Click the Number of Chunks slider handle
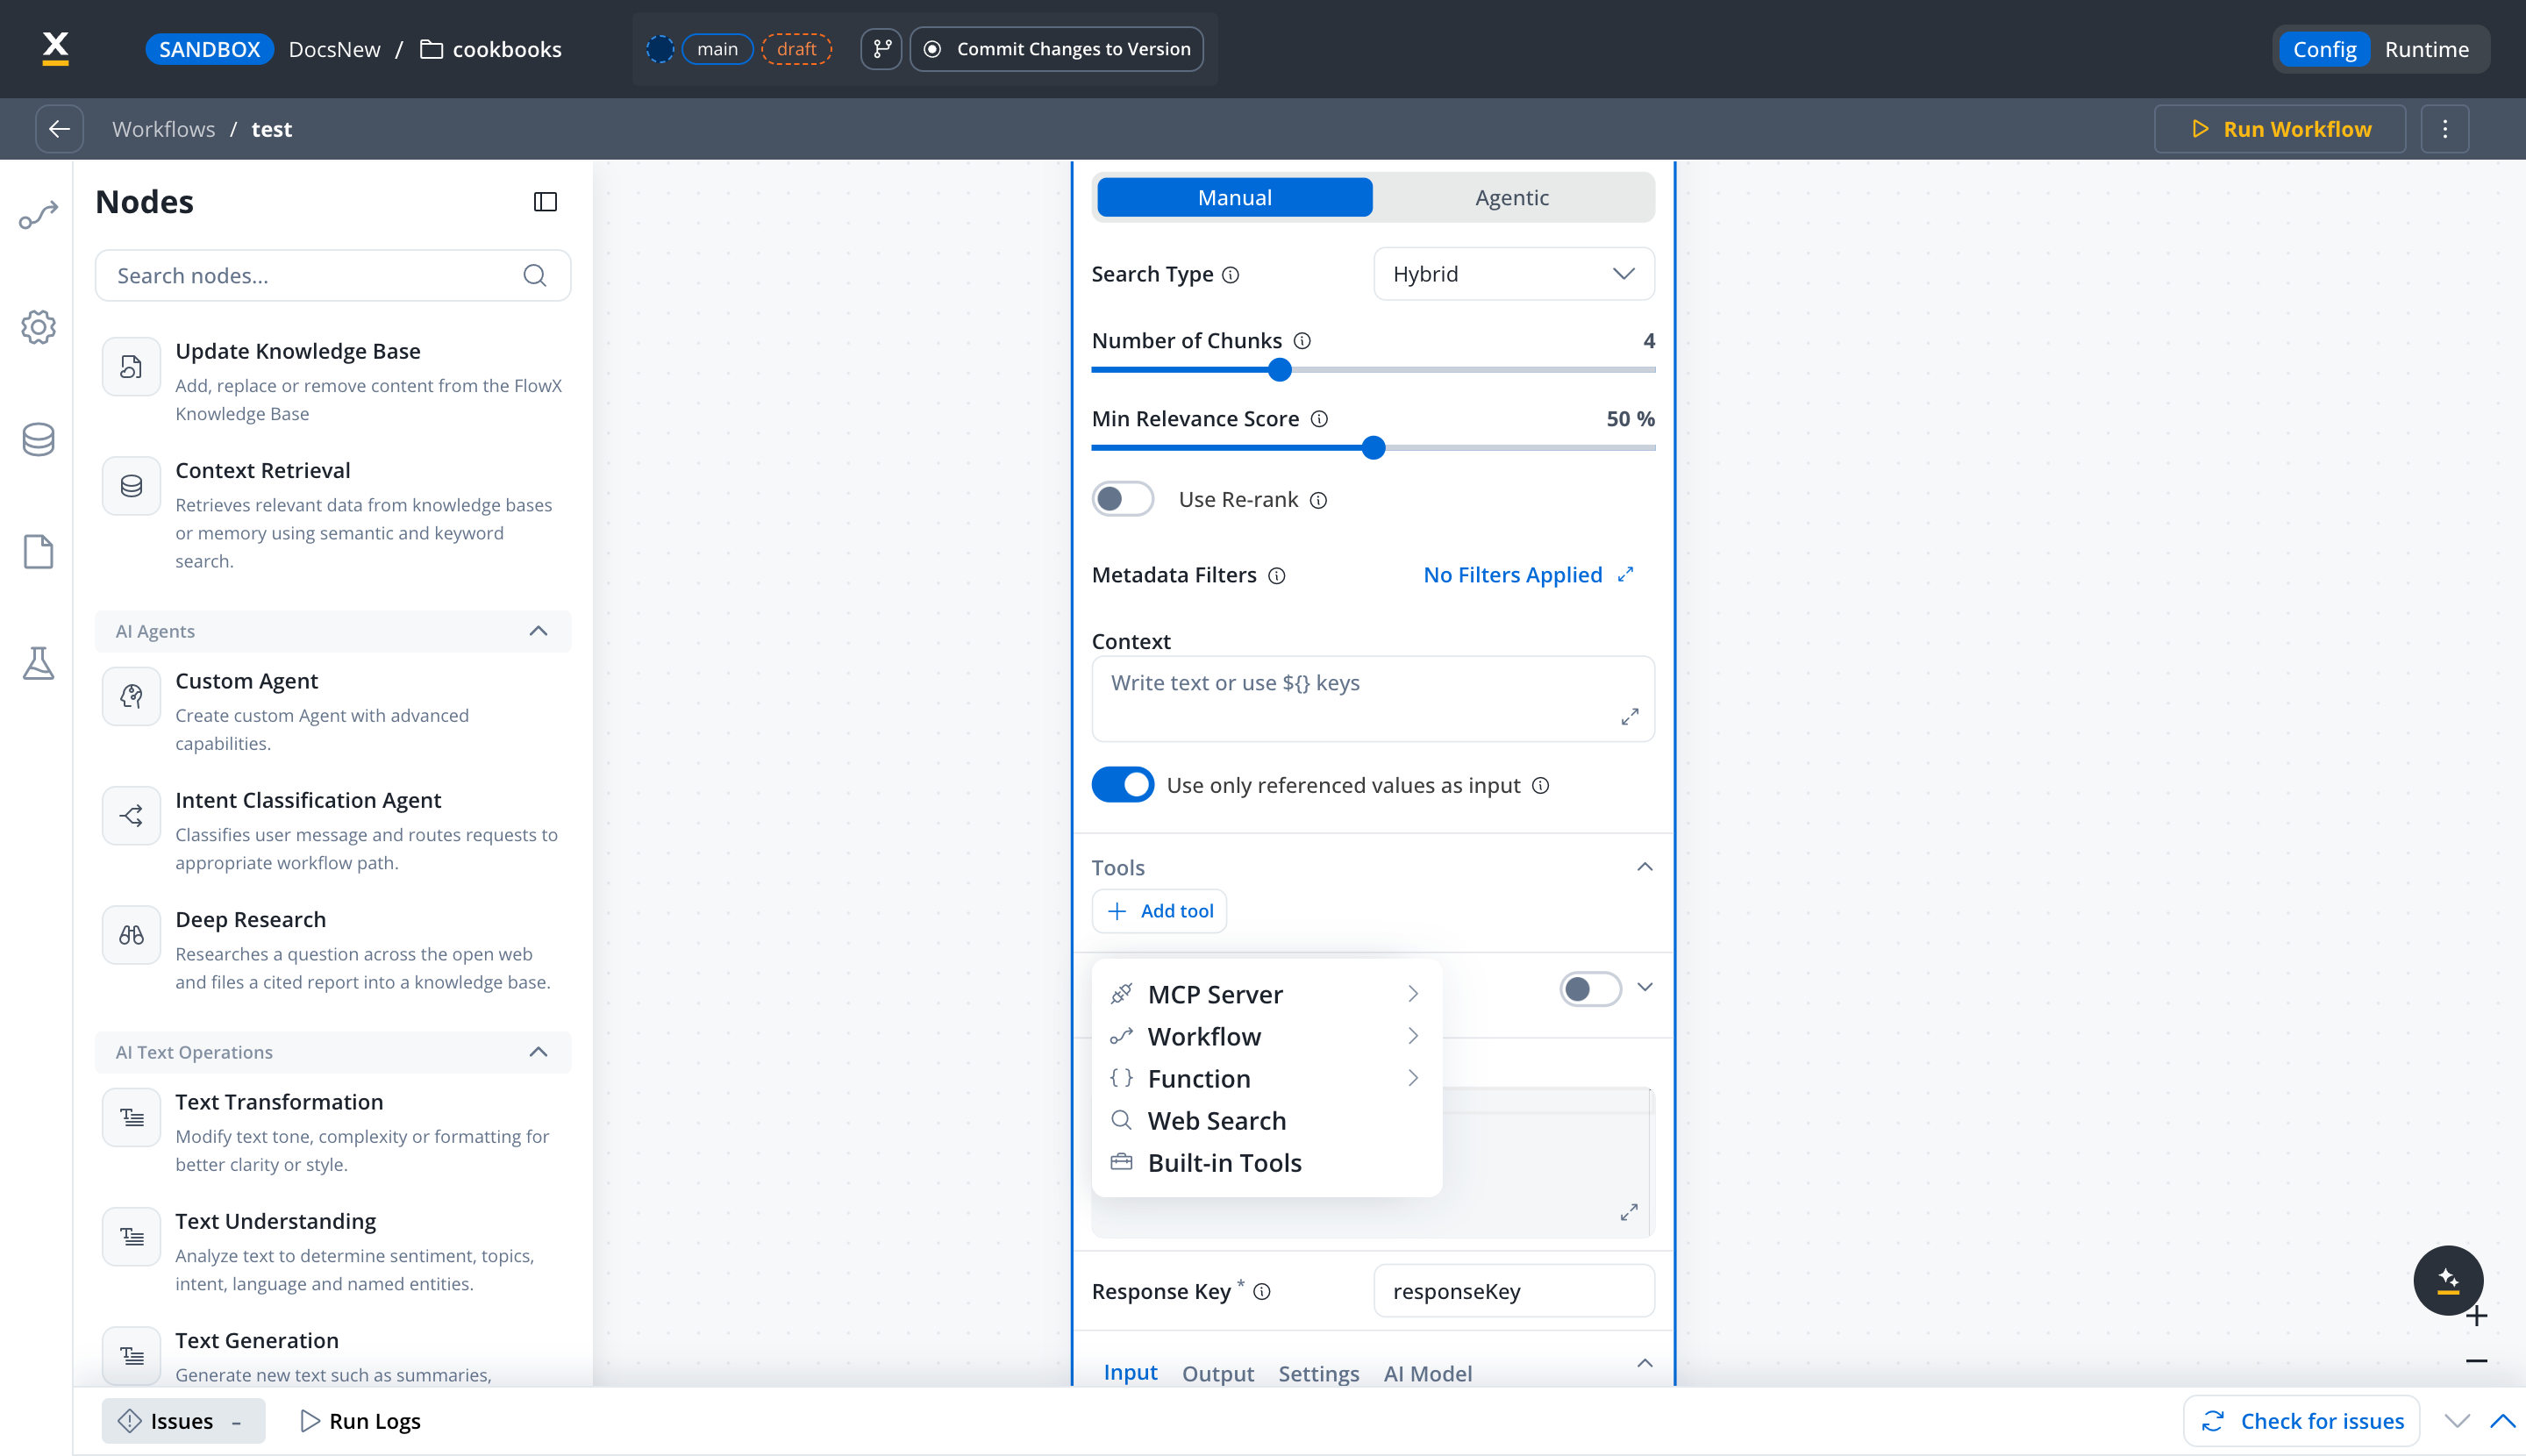2526x1456 pixels. click(x=1279, y=370)
